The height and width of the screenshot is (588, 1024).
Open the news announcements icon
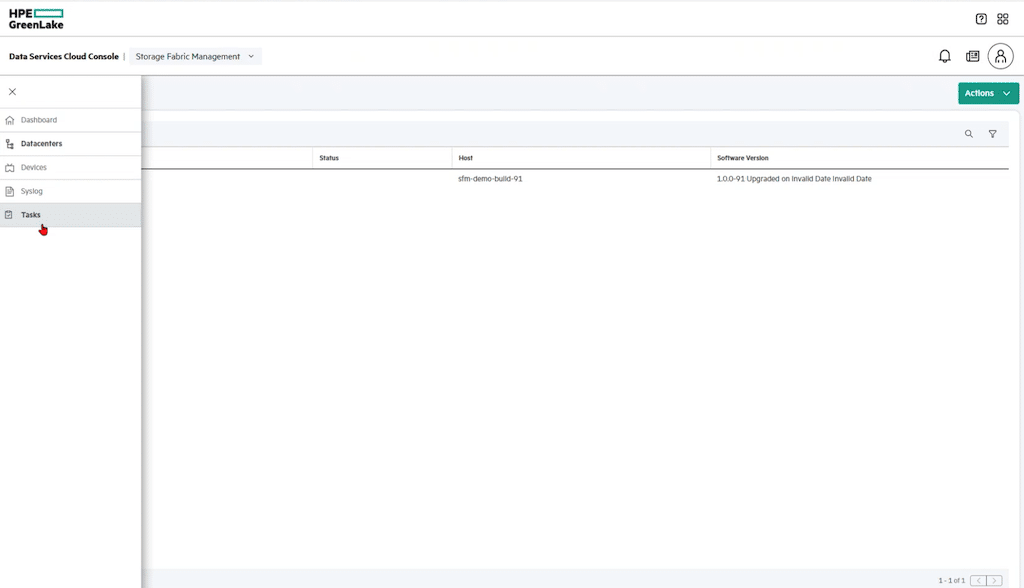972,56
